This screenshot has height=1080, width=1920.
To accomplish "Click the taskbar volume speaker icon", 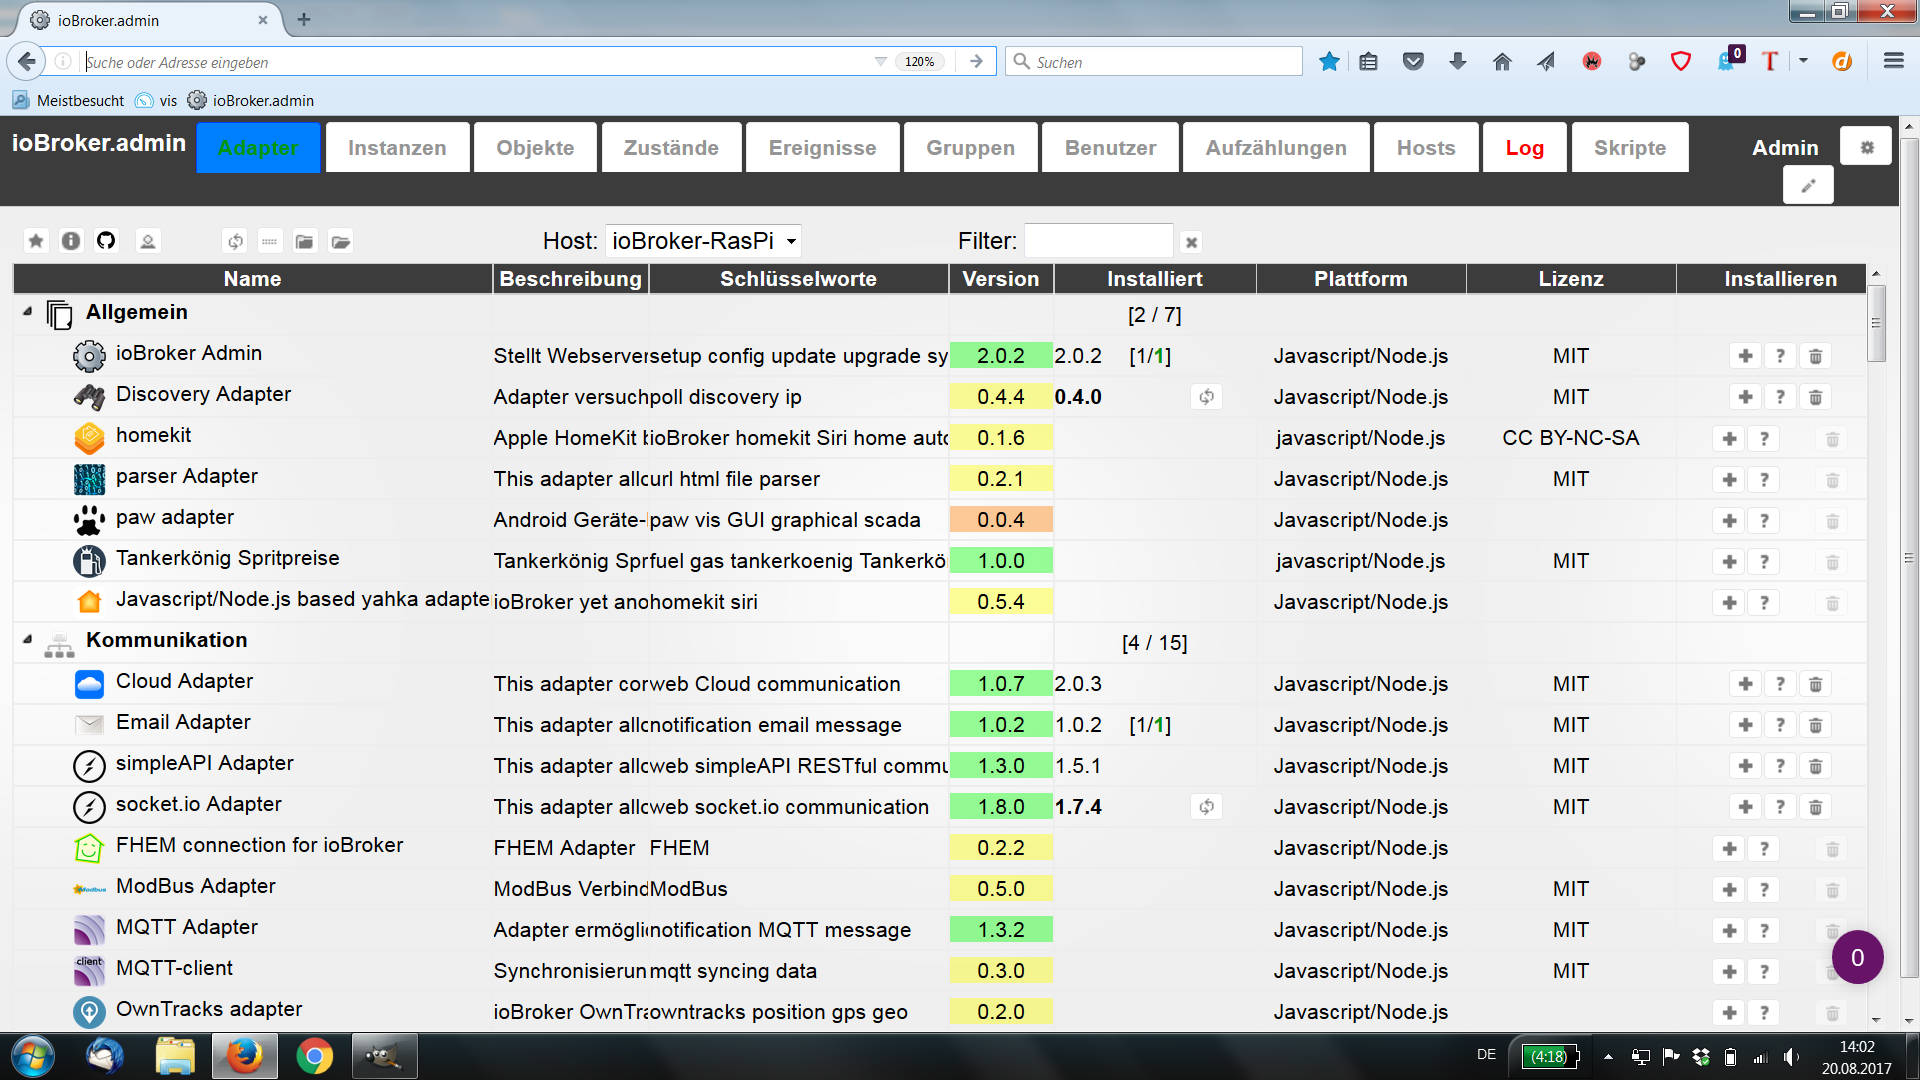I will pos(1790,1056).
